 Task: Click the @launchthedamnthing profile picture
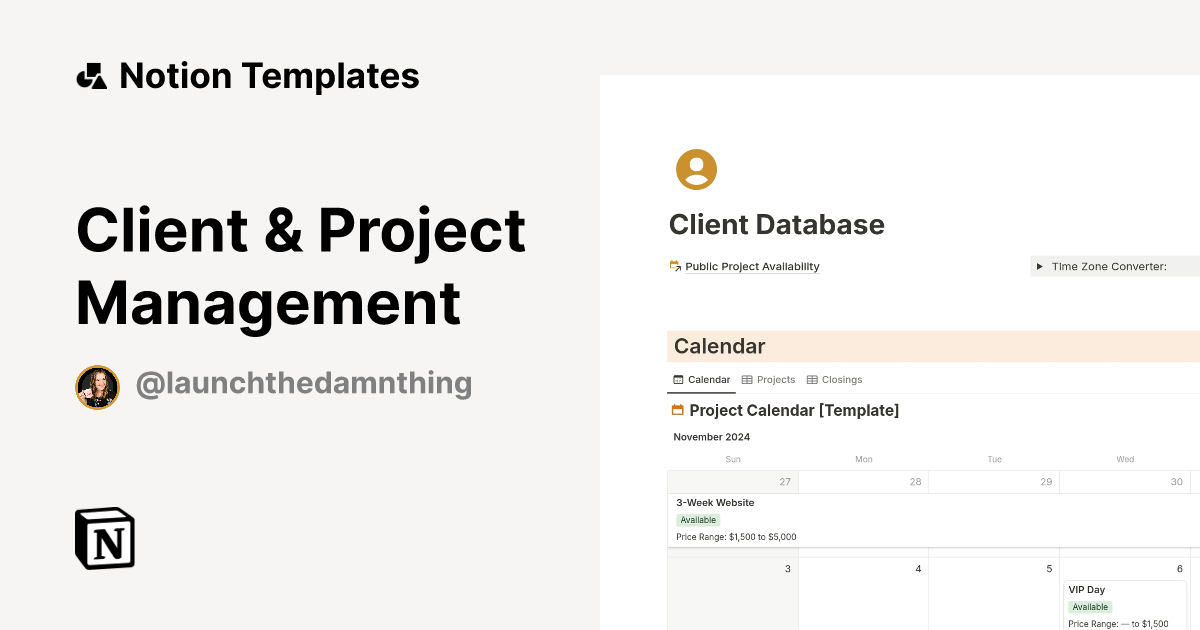point(97,387)
